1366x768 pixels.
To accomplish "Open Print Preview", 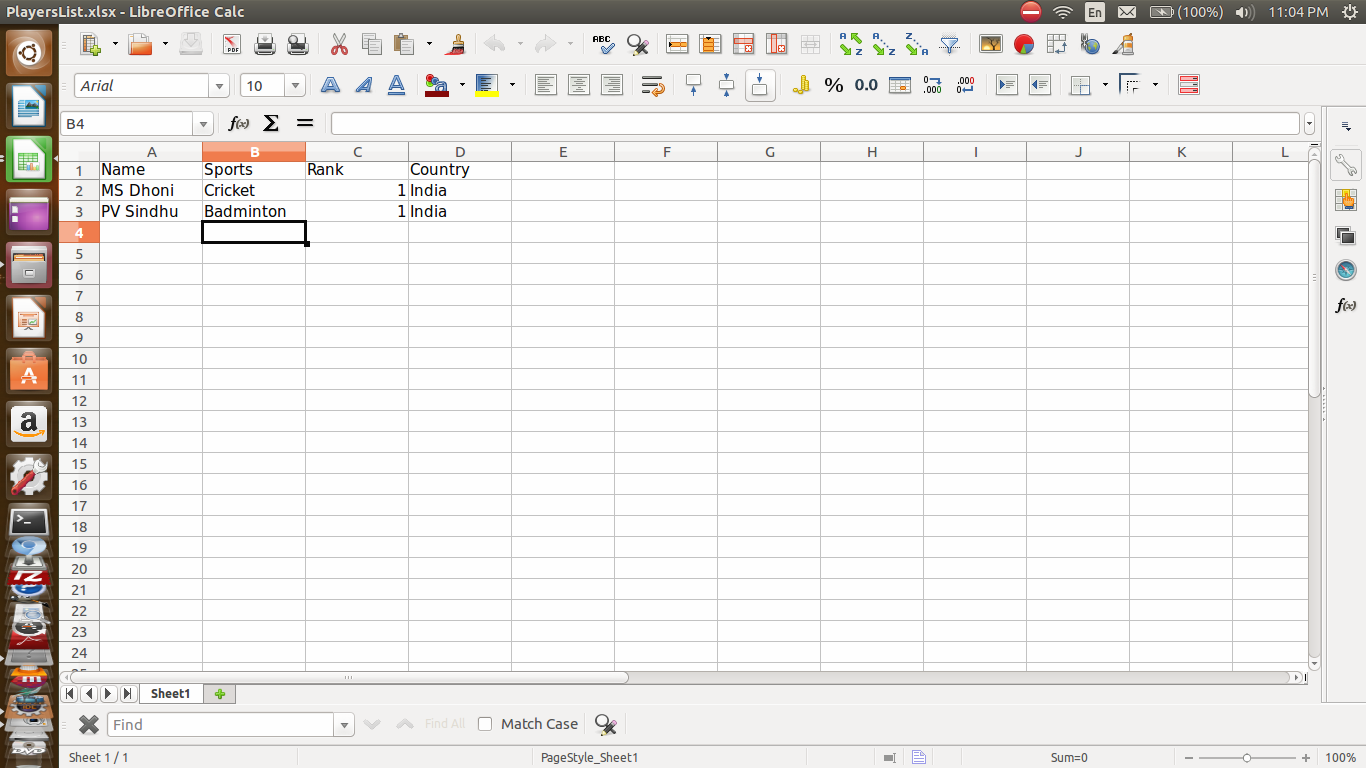I will point(298,44).
